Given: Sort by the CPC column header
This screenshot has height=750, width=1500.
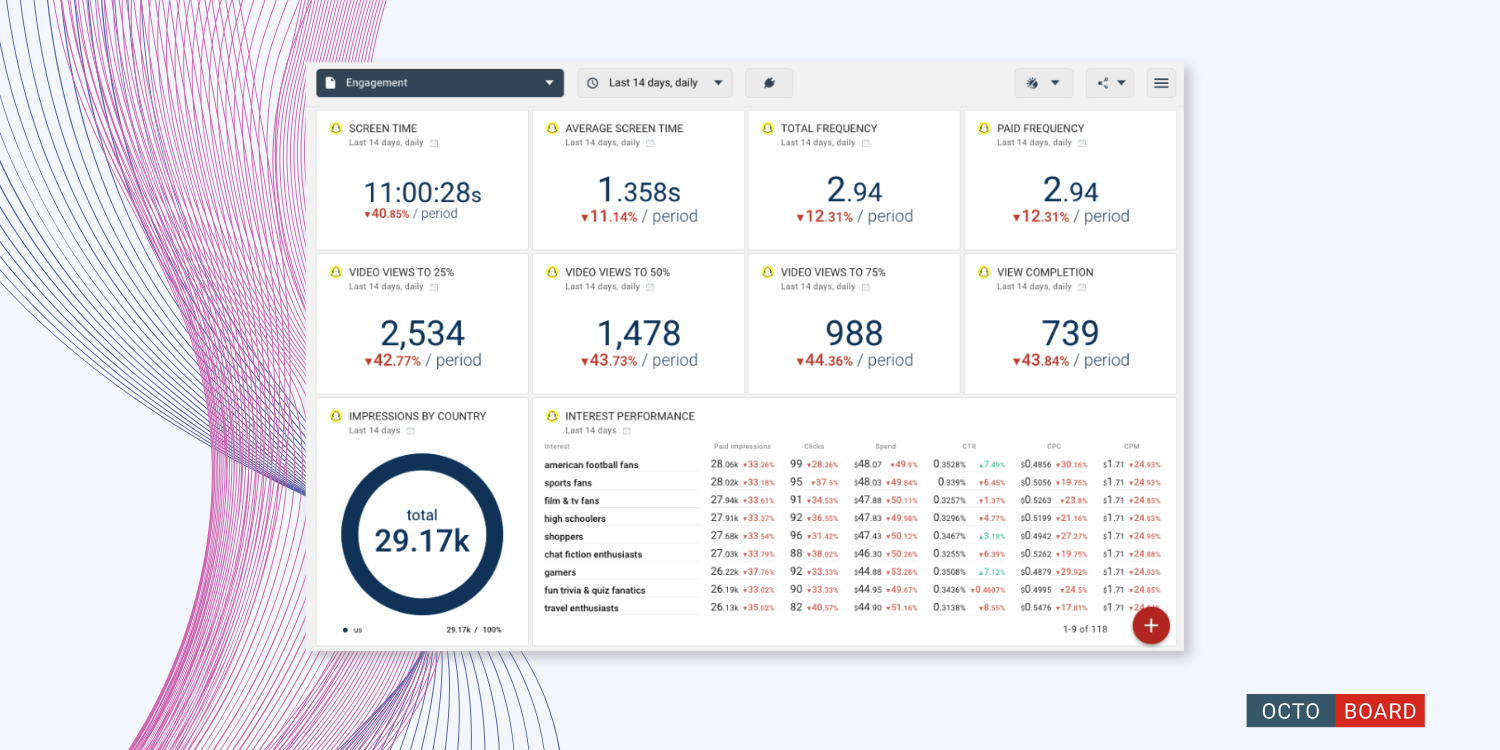Looking at the screenshot, I should (x=1054, y=447).
